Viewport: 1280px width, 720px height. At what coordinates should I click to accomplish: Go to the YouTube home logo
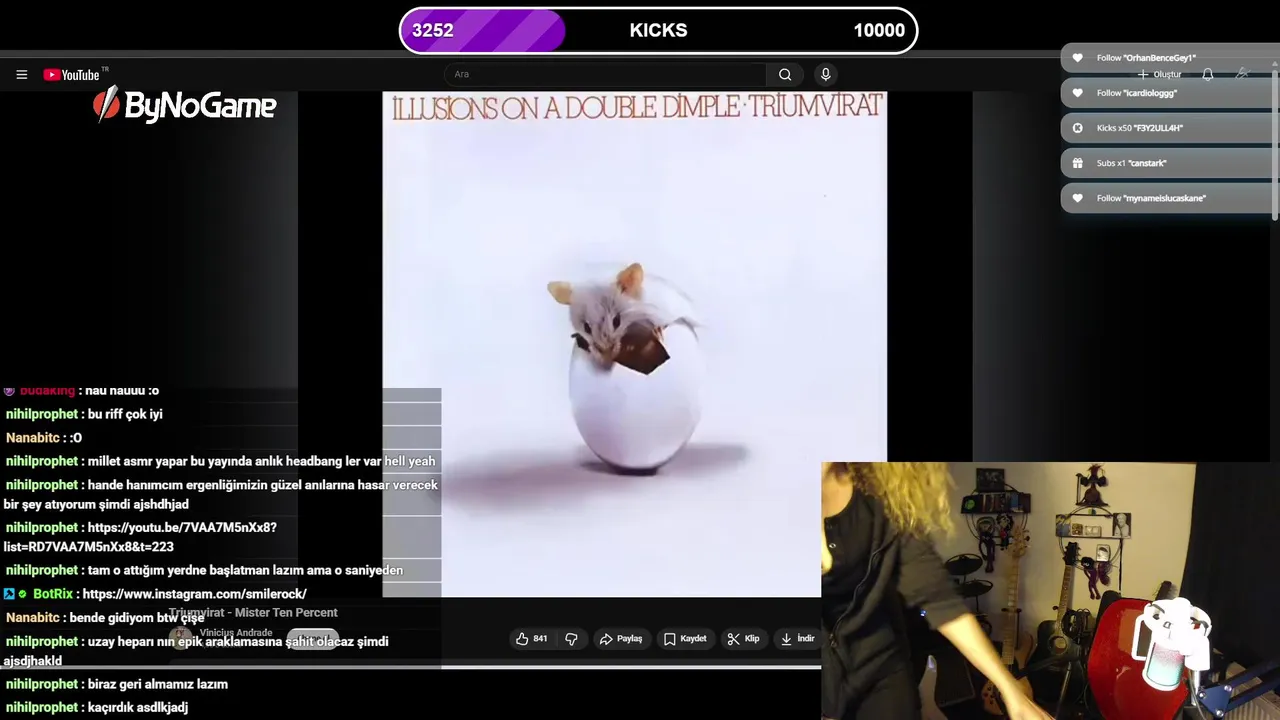coord(72,74)
